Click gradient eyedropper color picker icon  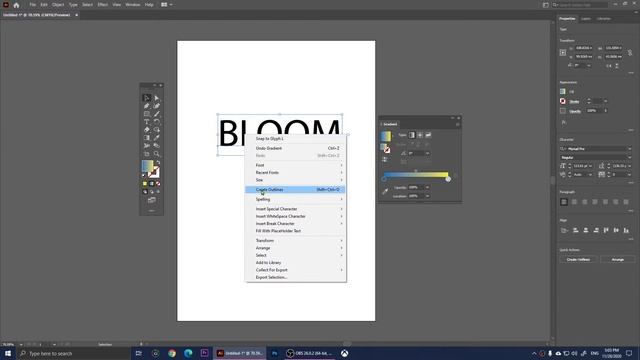pos(385,191)
